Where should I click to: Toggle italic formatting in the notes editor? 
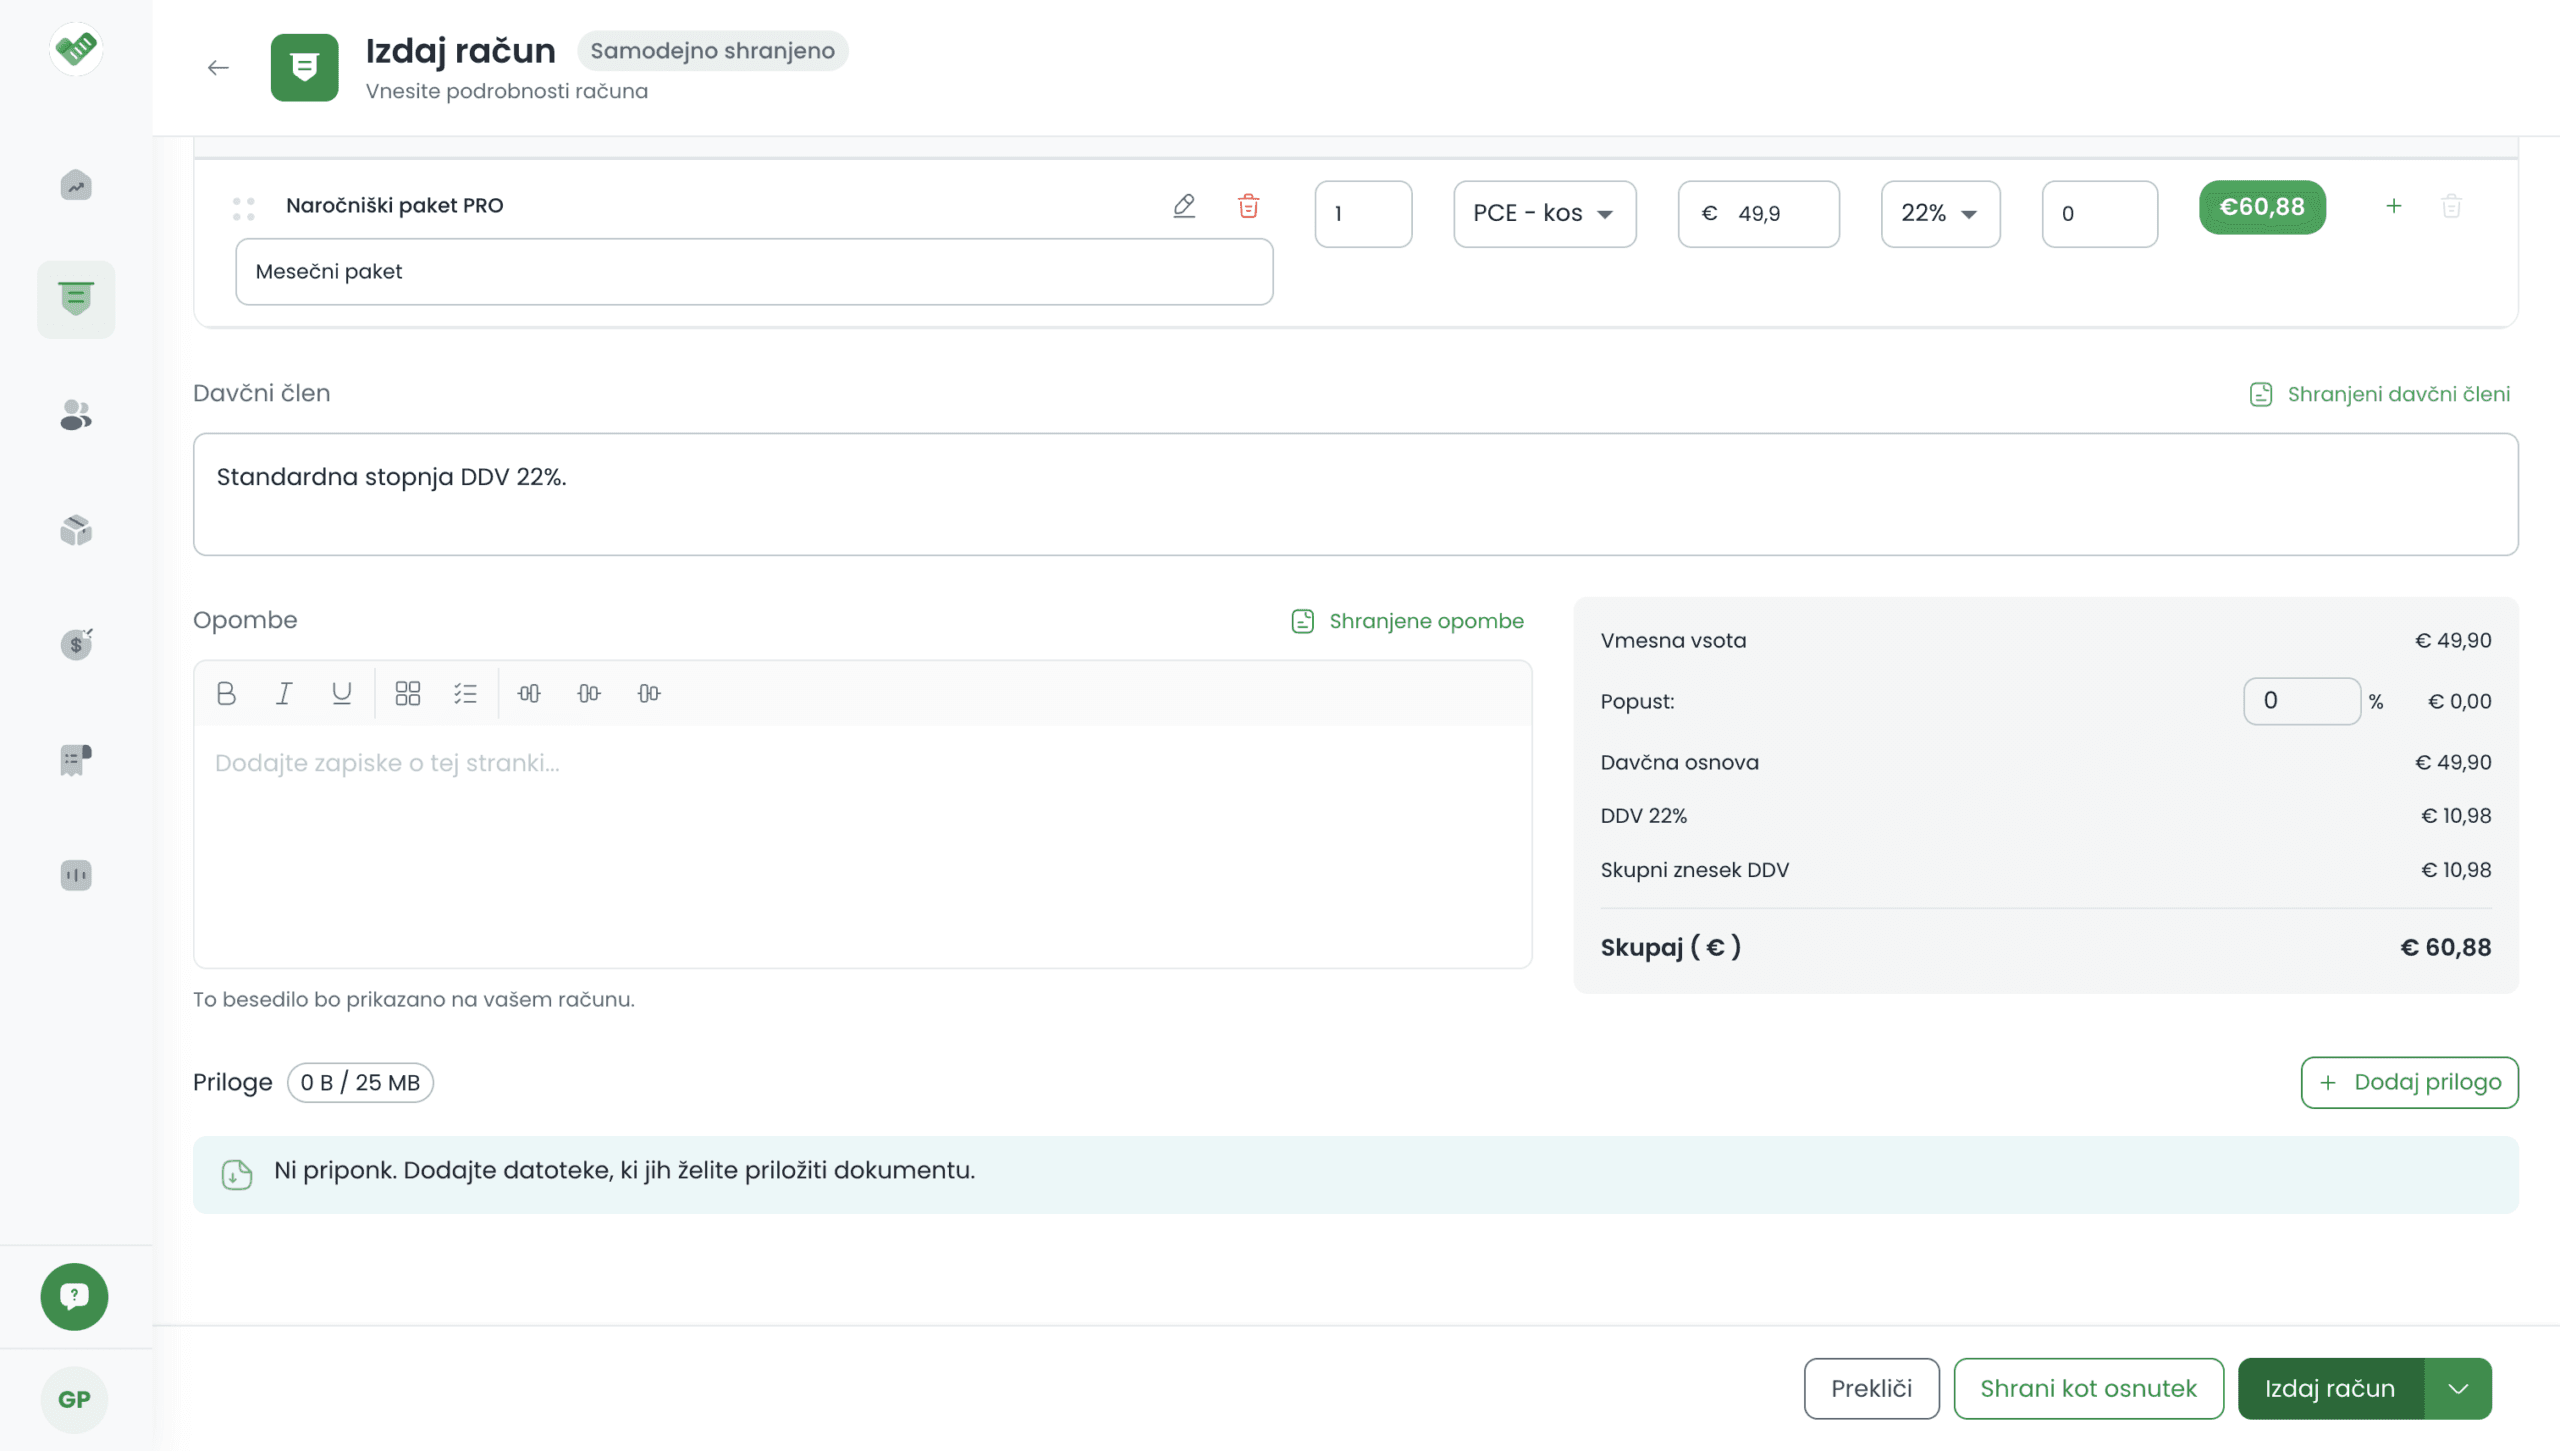coord(284,693)
